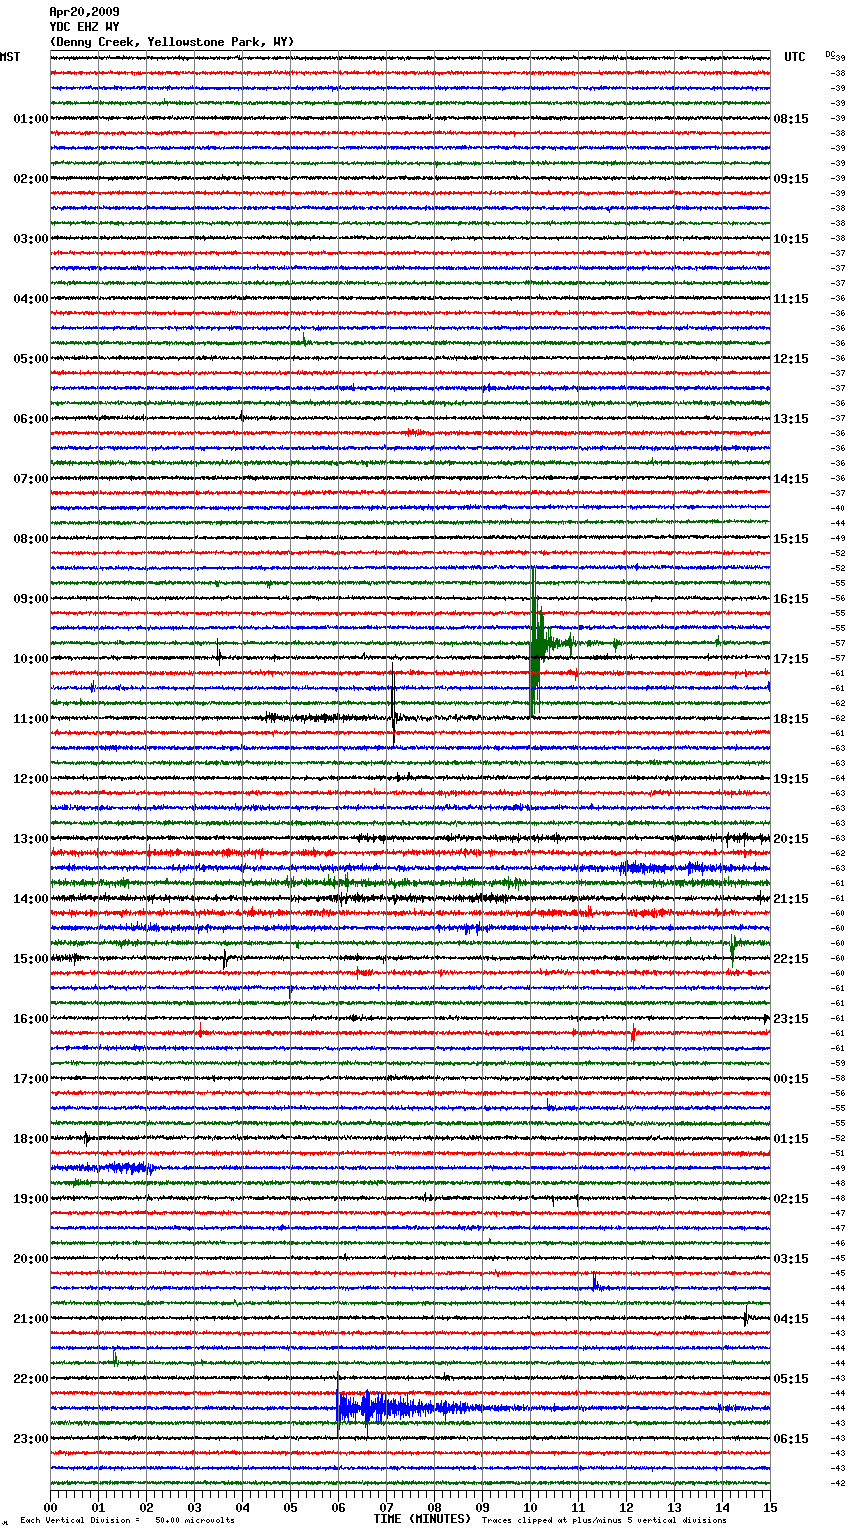Select the 13:00 MST time label
This screenshot has height=1534, width=850.
pyautogui.click(x=31, y=839)
